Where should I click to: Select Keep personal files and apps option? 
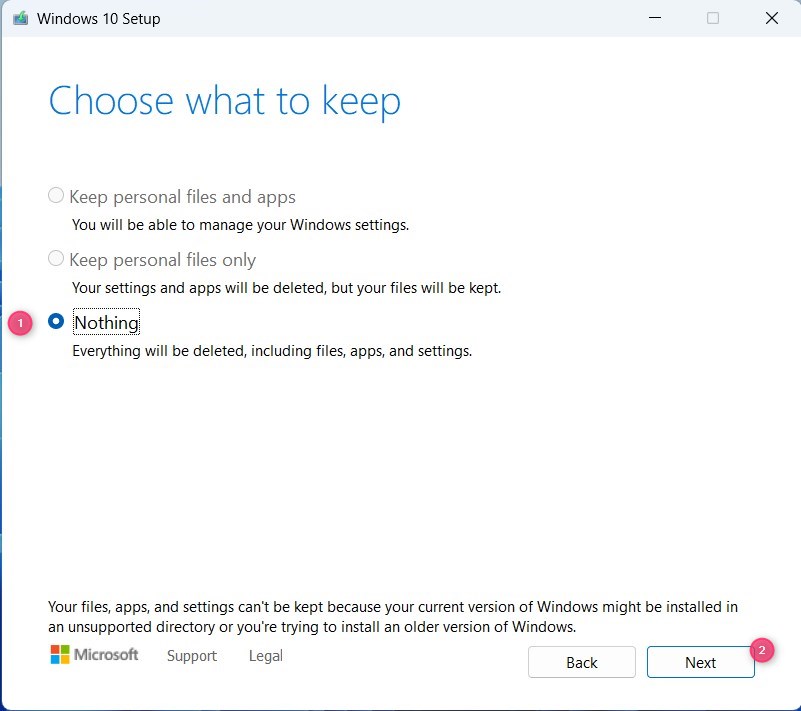pyautogui.click(x=56, y=195)
